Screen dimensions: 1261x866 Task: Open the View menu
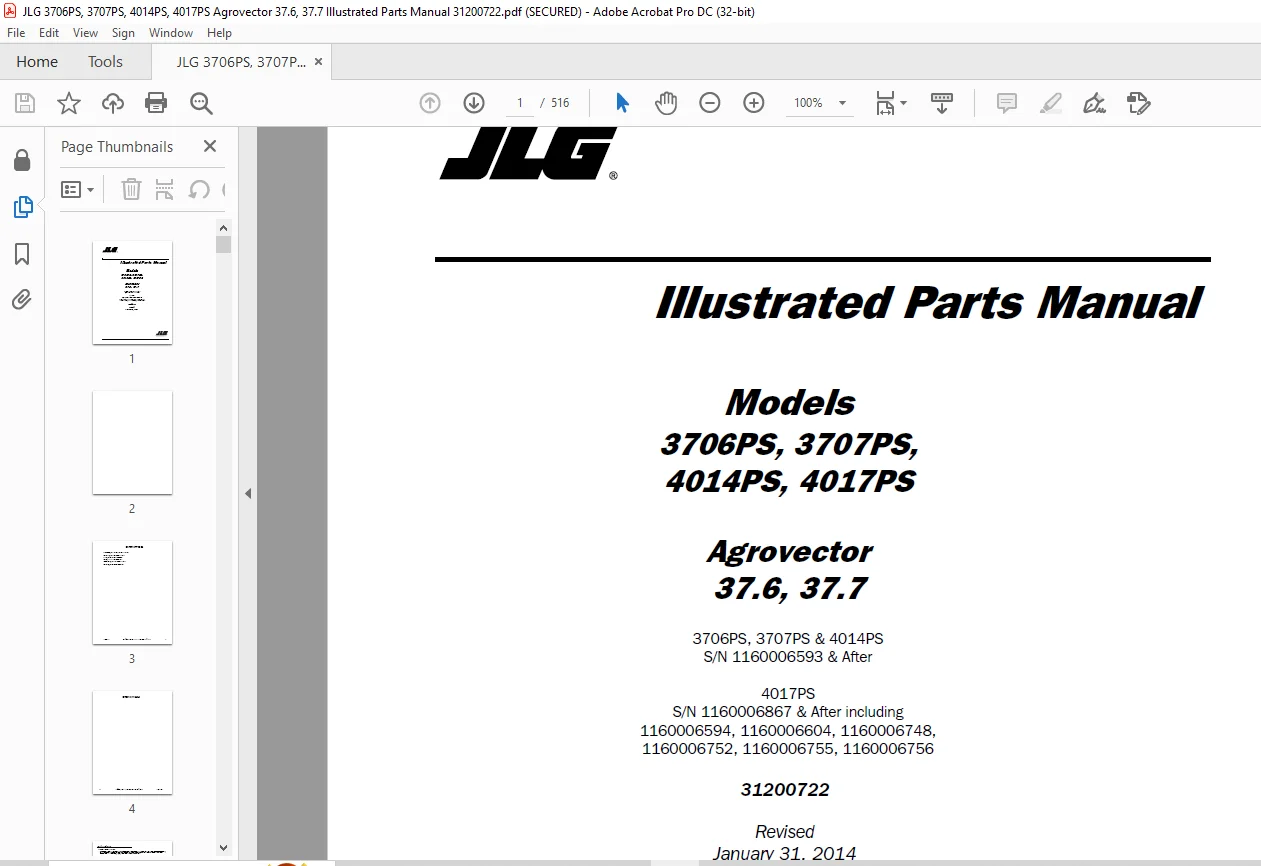click(85, 33)
